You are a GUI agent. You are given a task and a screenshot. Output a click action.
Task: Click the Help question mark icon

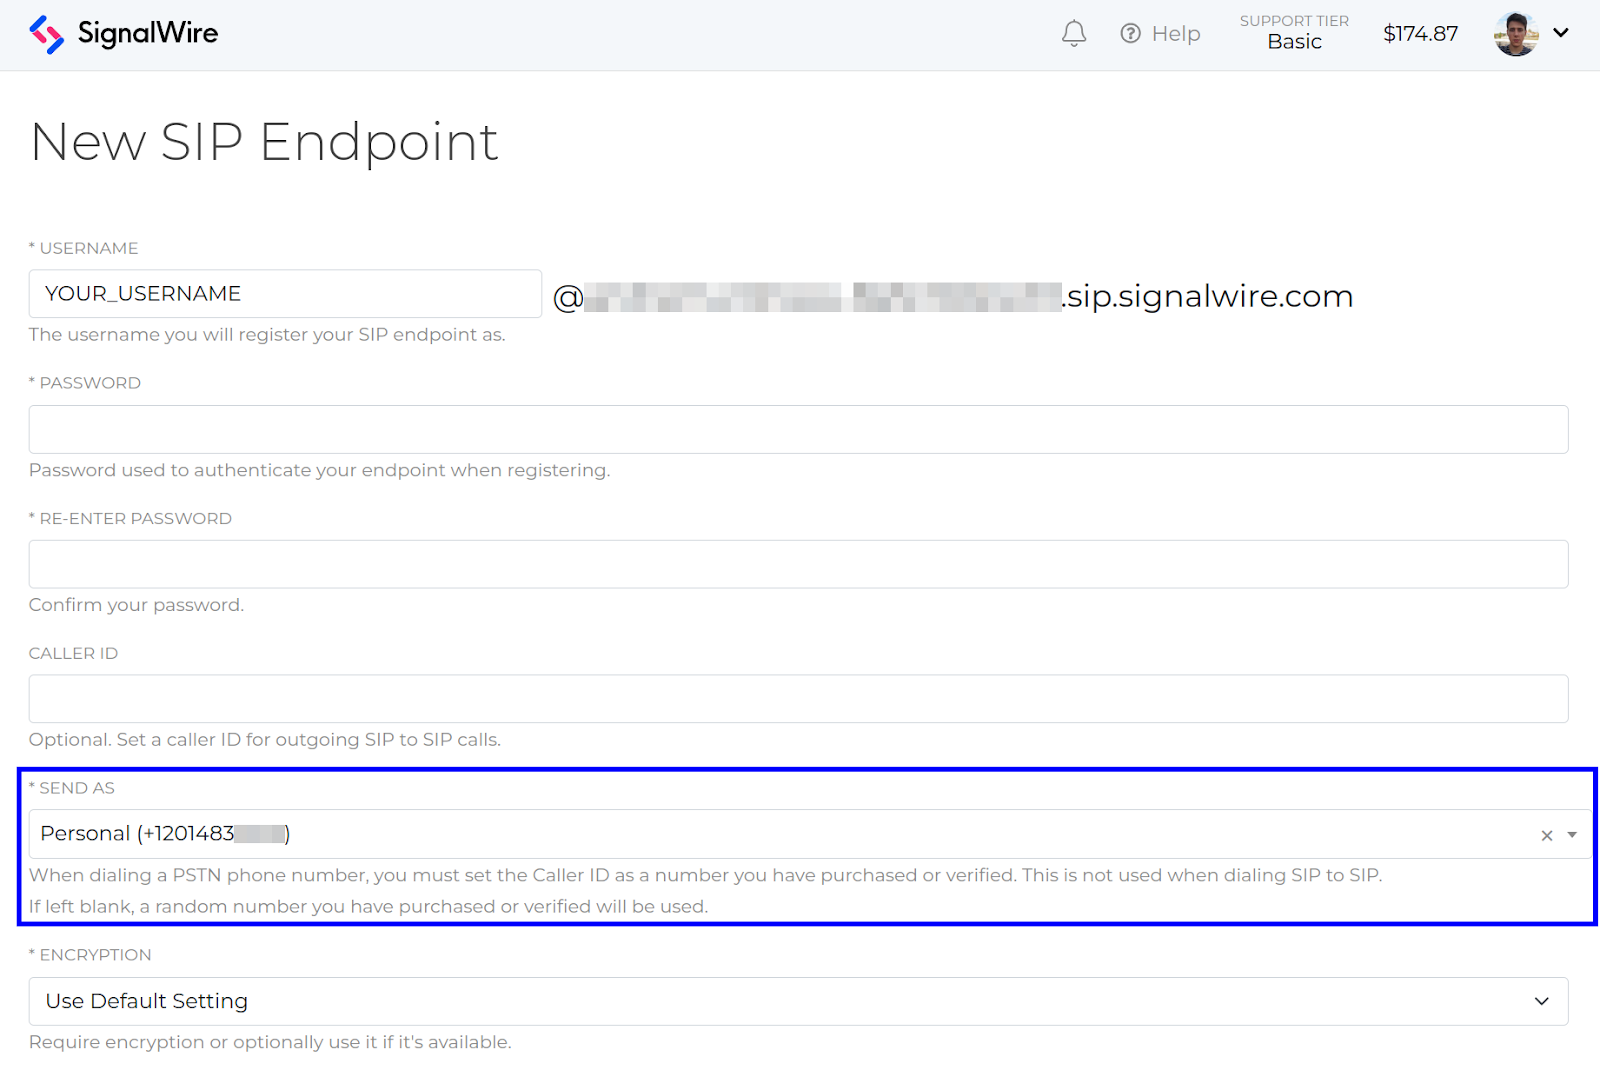click(x=1130, y=34)
